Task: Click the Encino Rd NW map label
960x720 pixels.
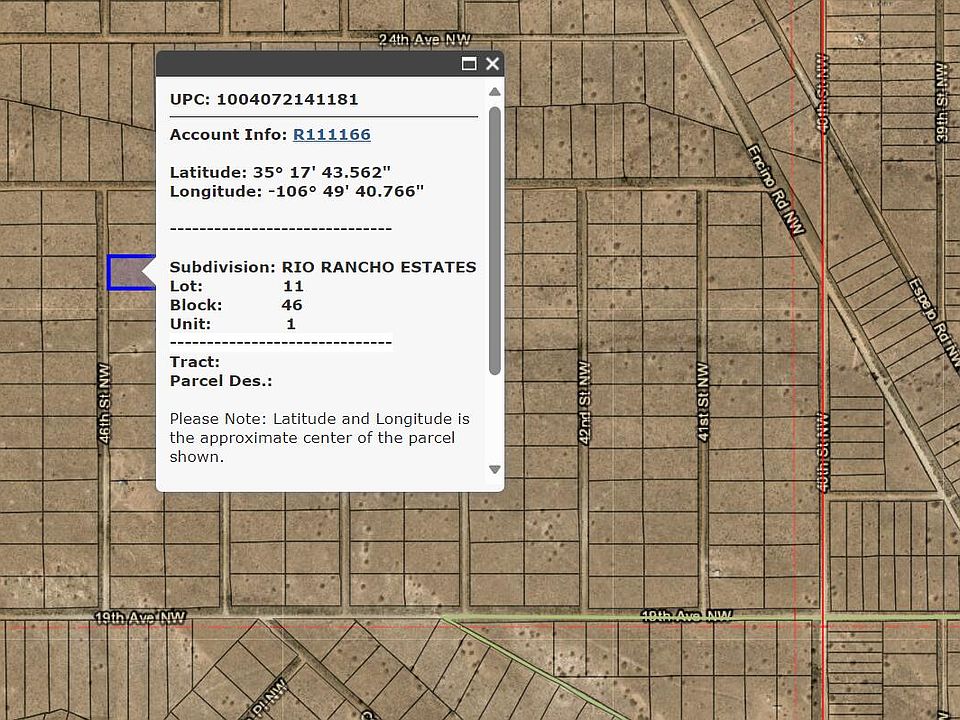Action: click(776, 190)
